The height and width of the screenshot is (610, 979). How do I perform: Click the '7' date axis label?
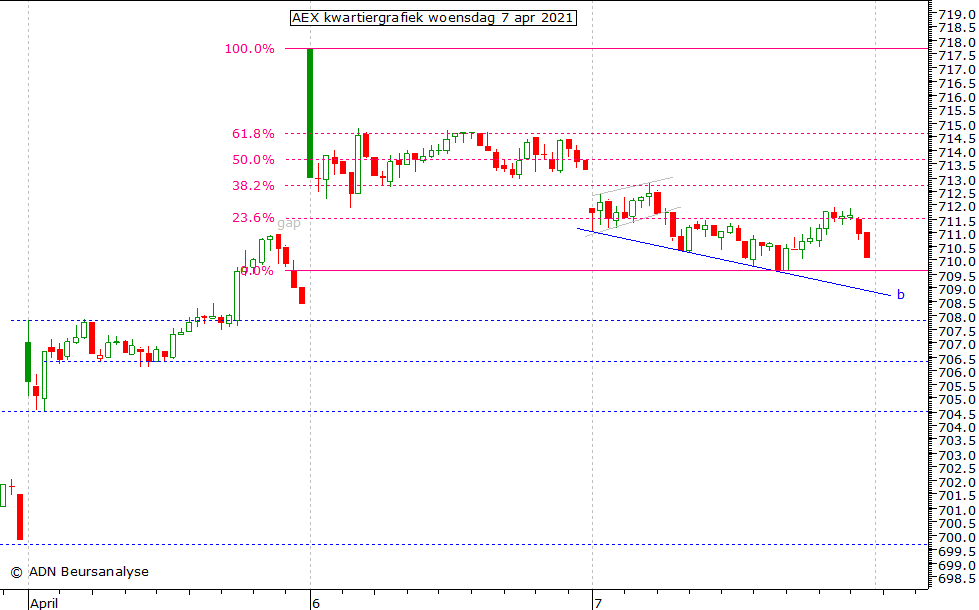[x=598, y=603]
